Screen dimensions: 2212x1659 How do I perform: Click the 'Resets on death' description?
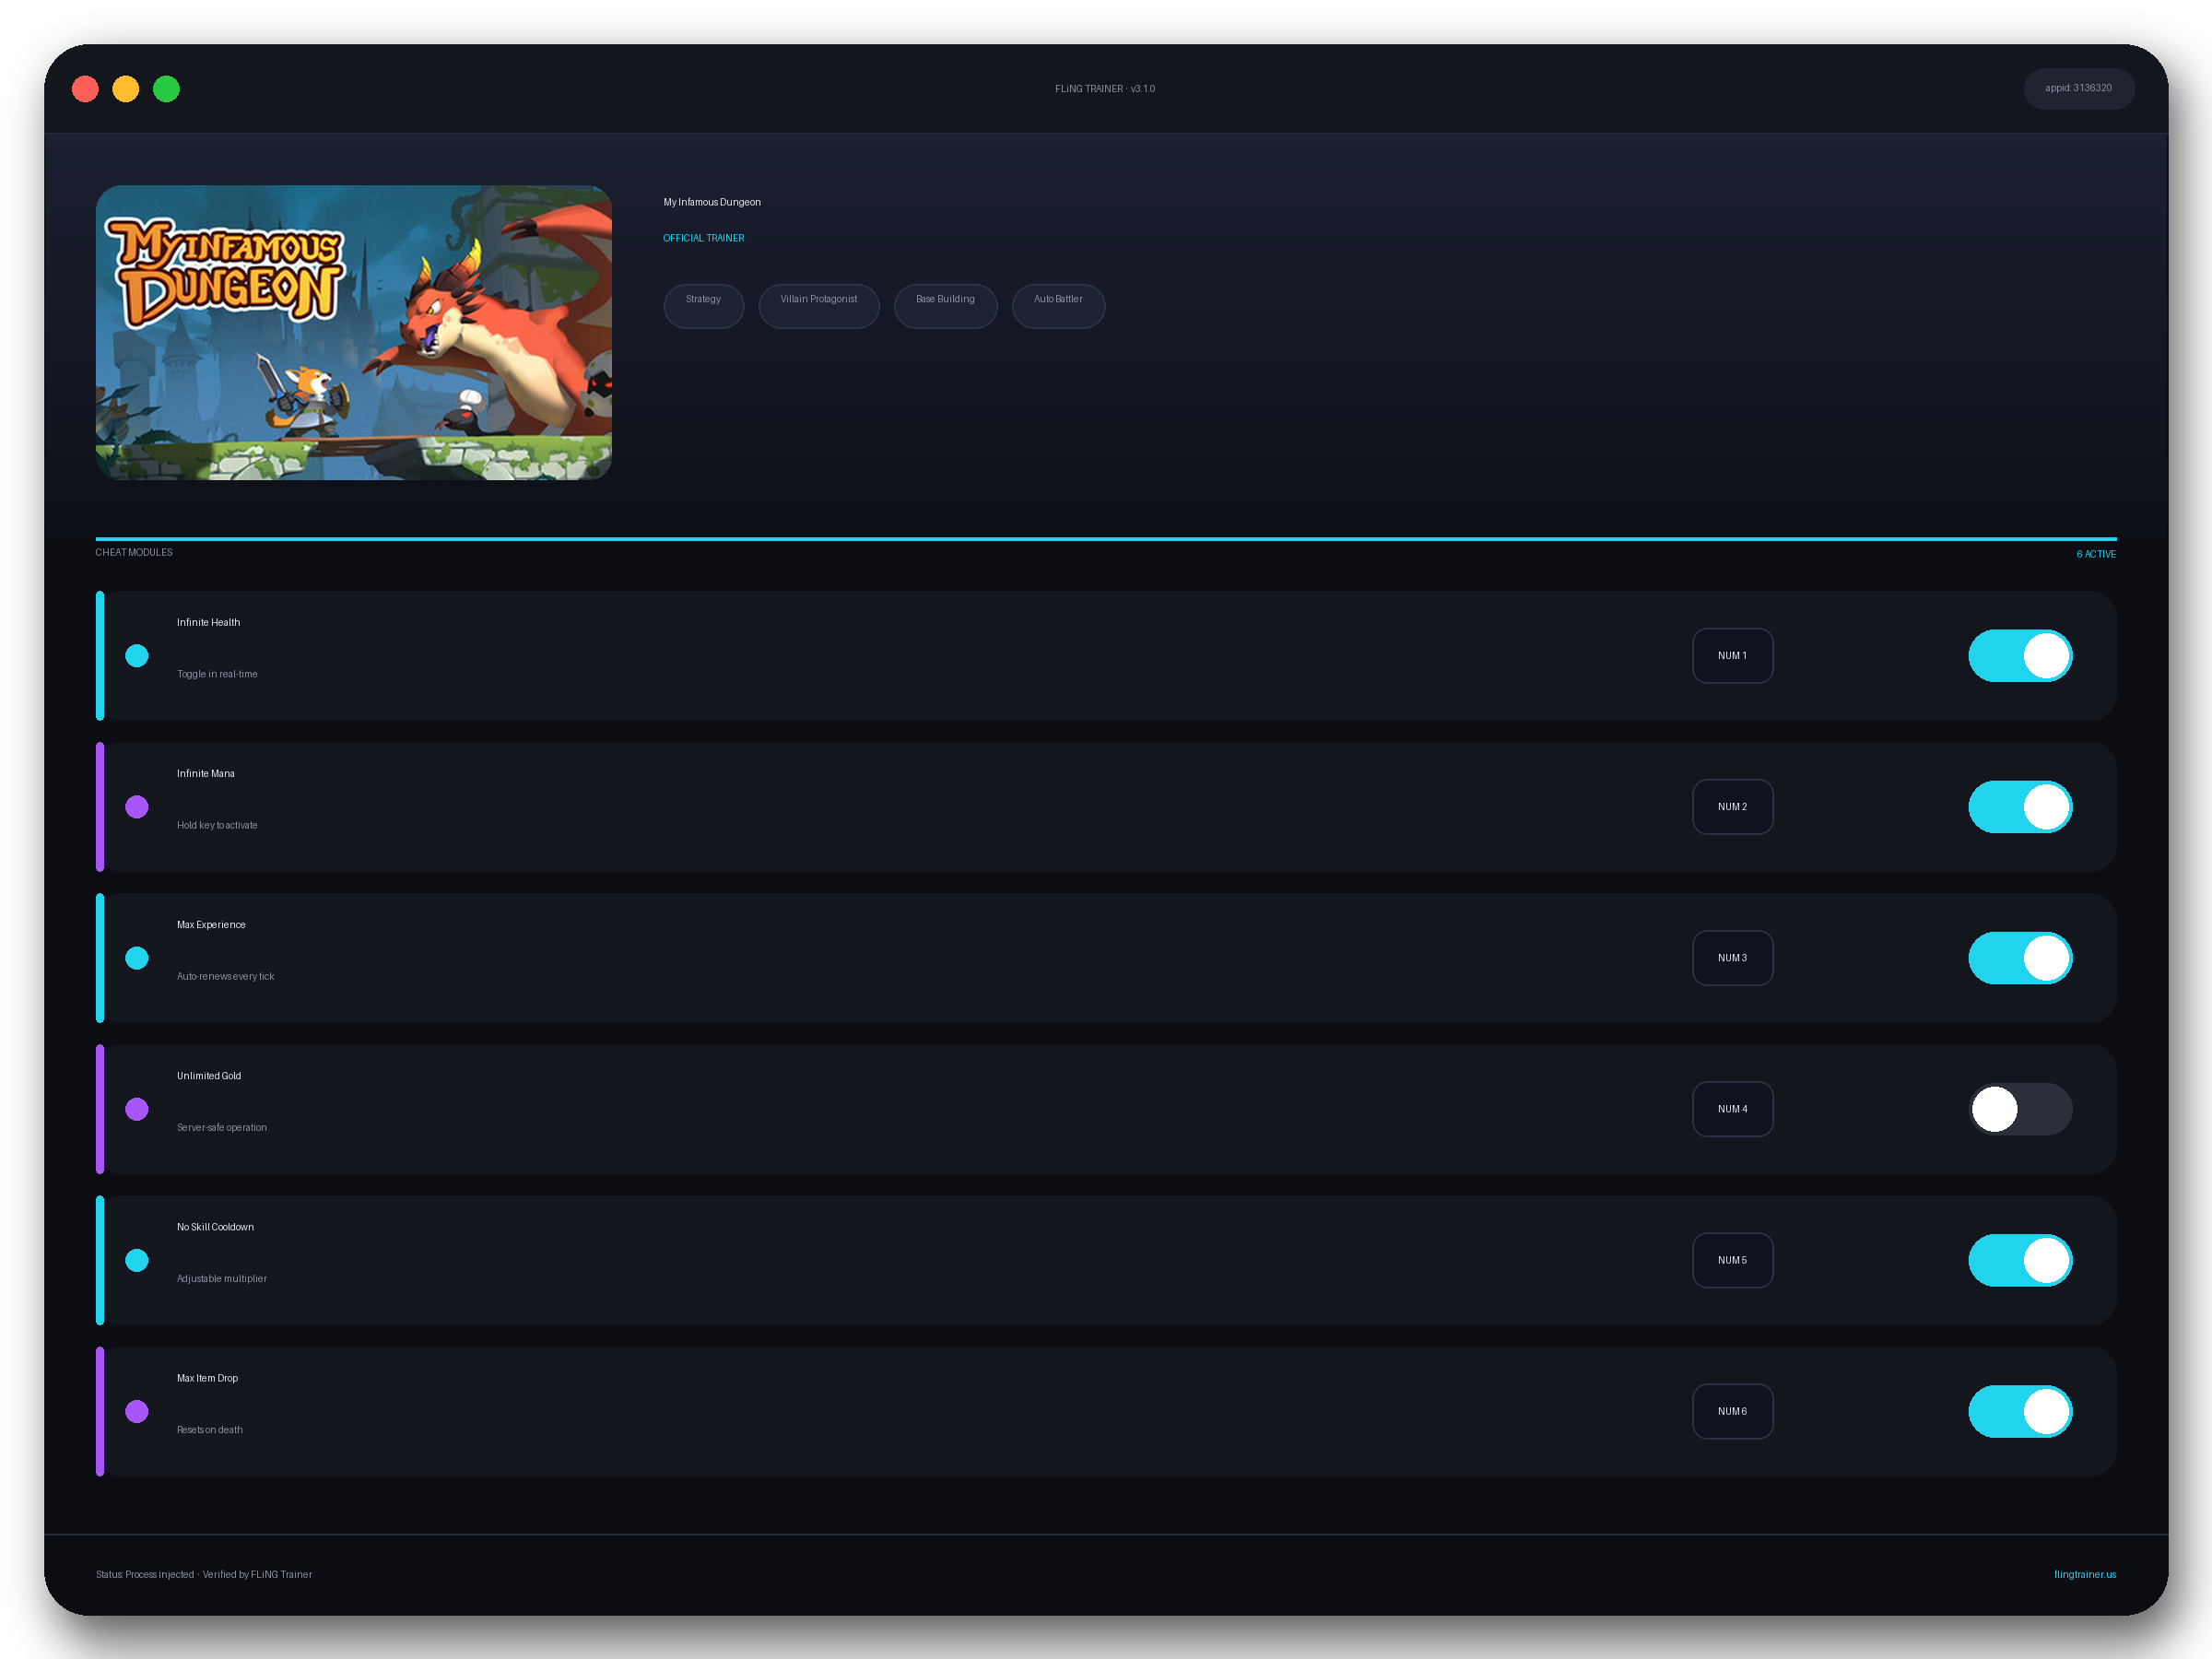pyautogui.click(x=210, y=1429)
